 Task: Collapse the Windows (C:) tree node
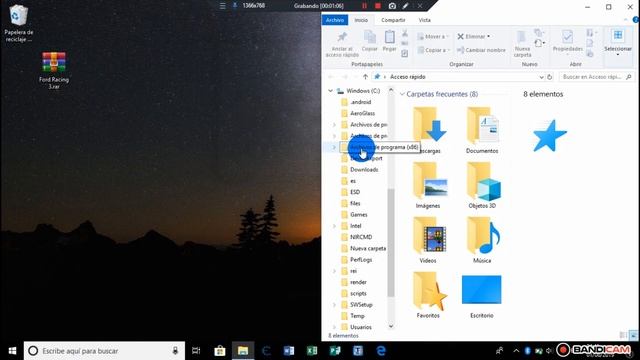(x=331, y=91)
